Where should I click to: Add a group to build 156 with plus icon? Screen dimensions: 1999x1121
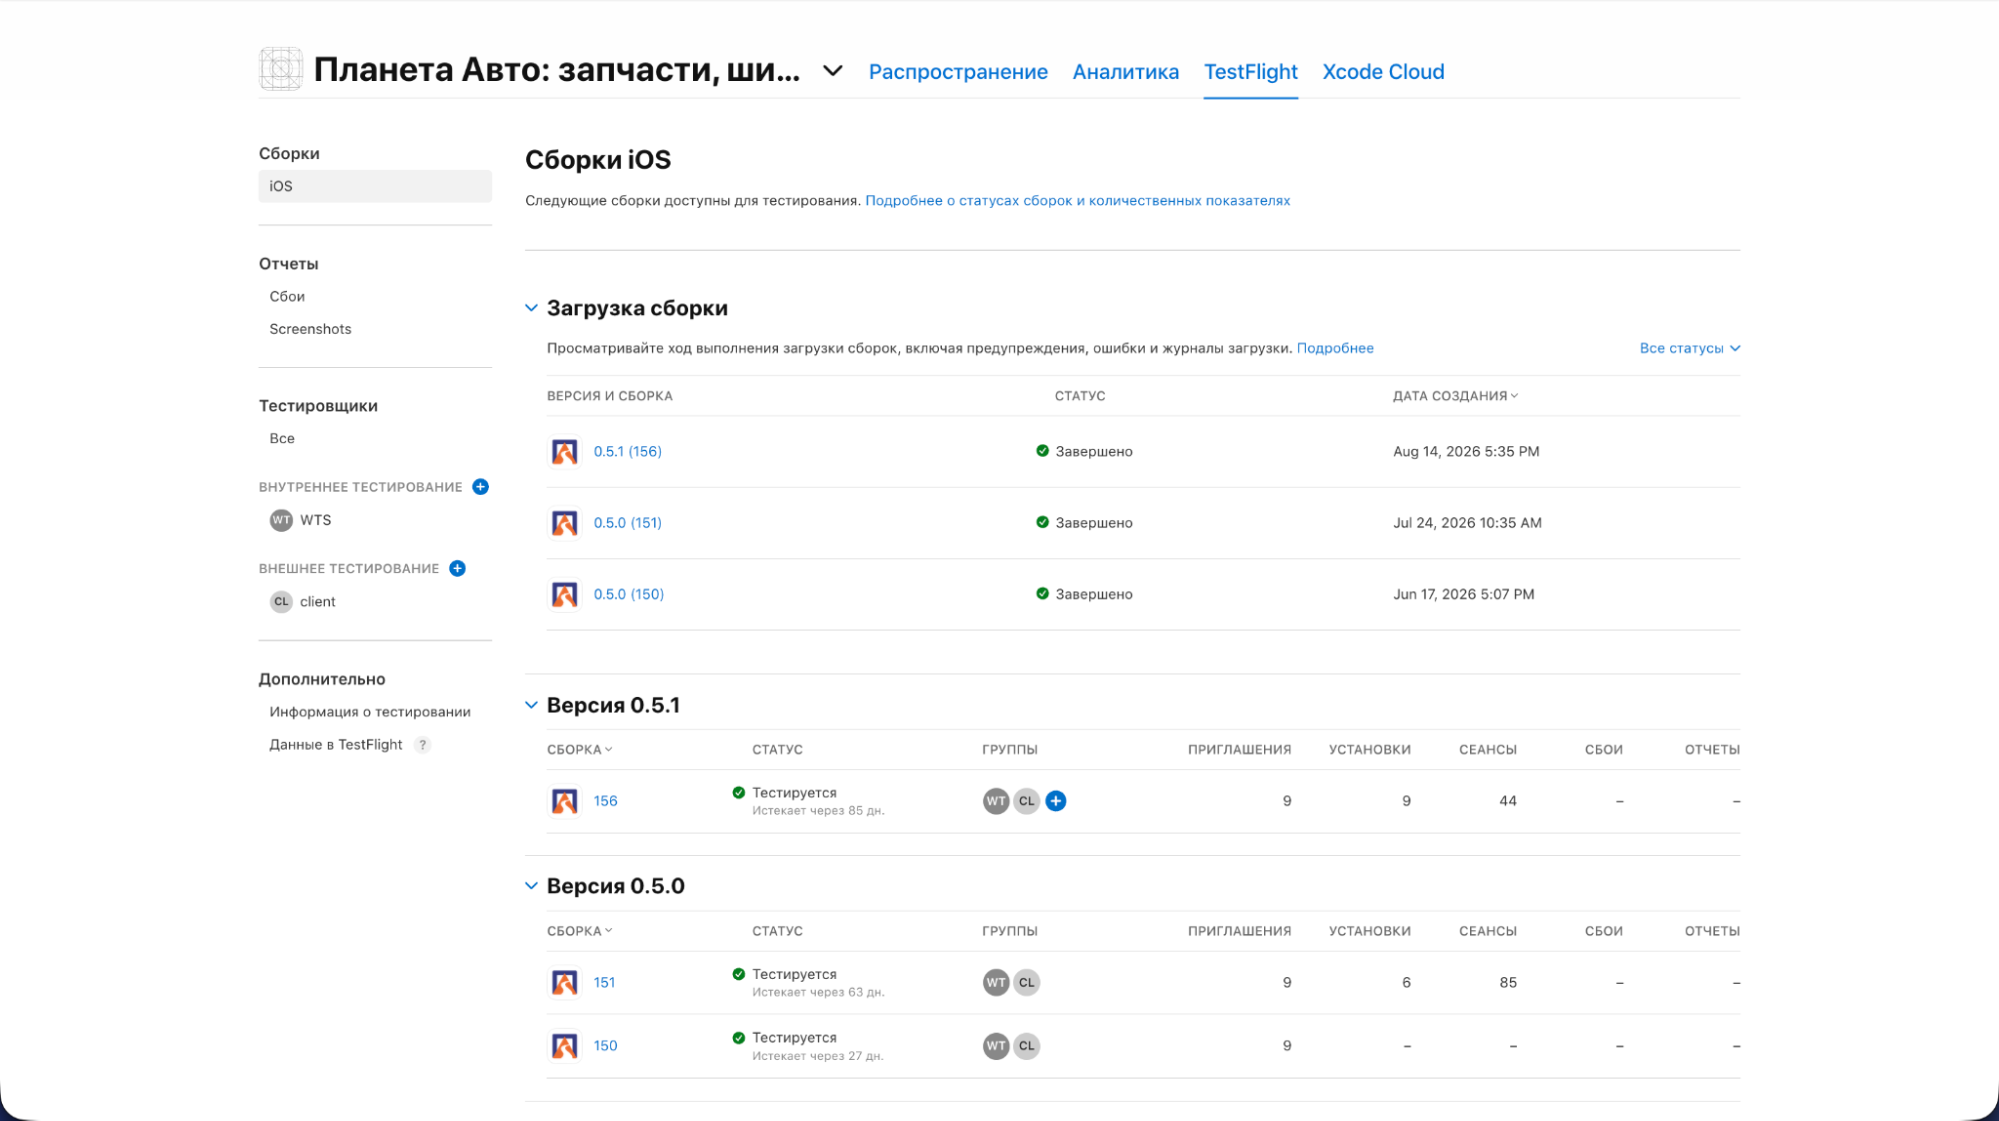1056,801
